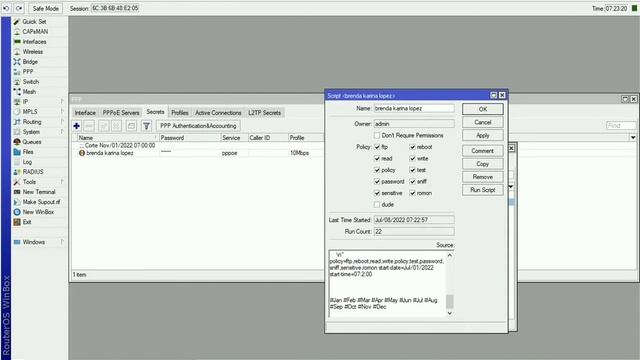Expand the Tools submenu
The height and width of the screenshot is (360, 640).
click(x=62, y=182)
